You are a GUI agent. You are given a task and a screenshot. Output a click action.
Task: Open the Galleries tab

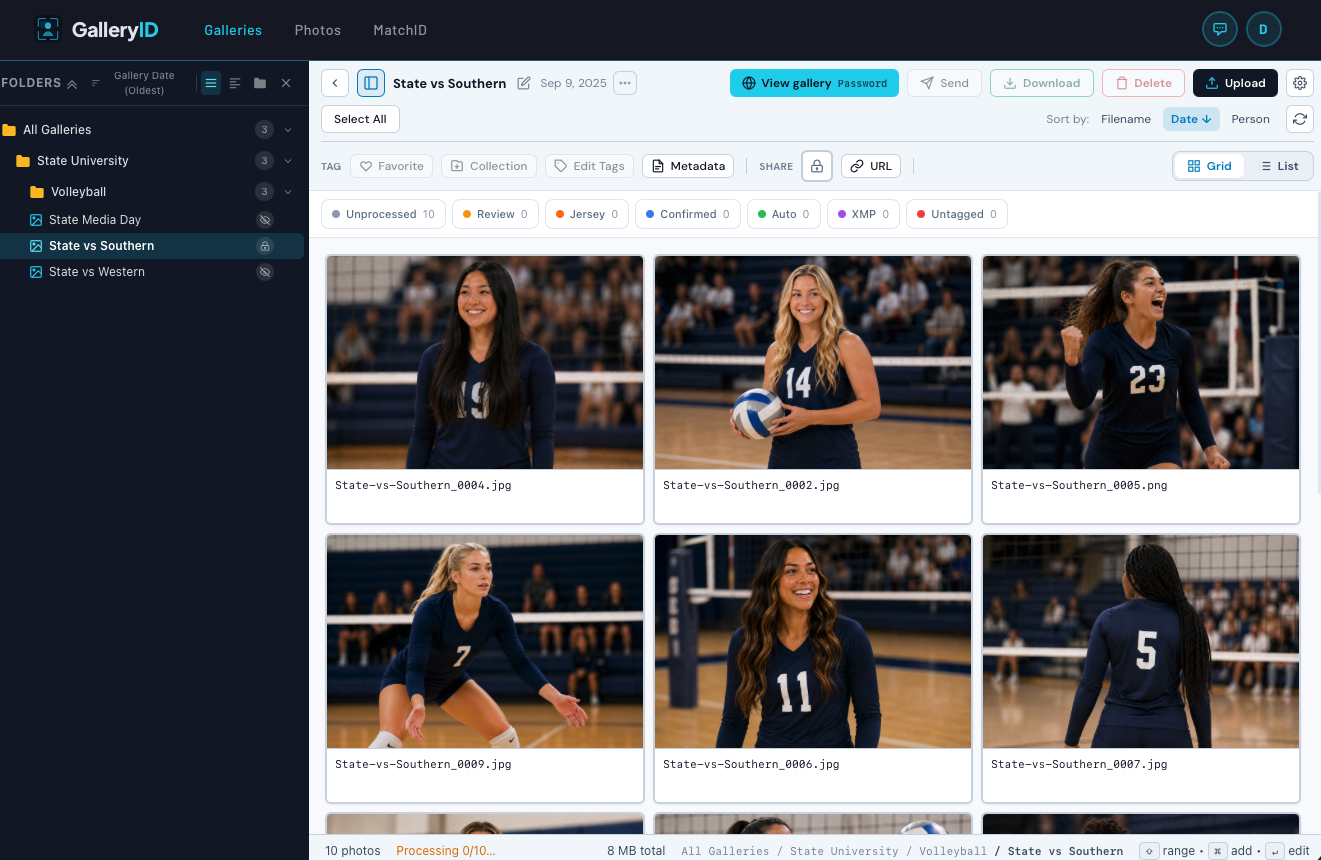[x=233, y=30]
